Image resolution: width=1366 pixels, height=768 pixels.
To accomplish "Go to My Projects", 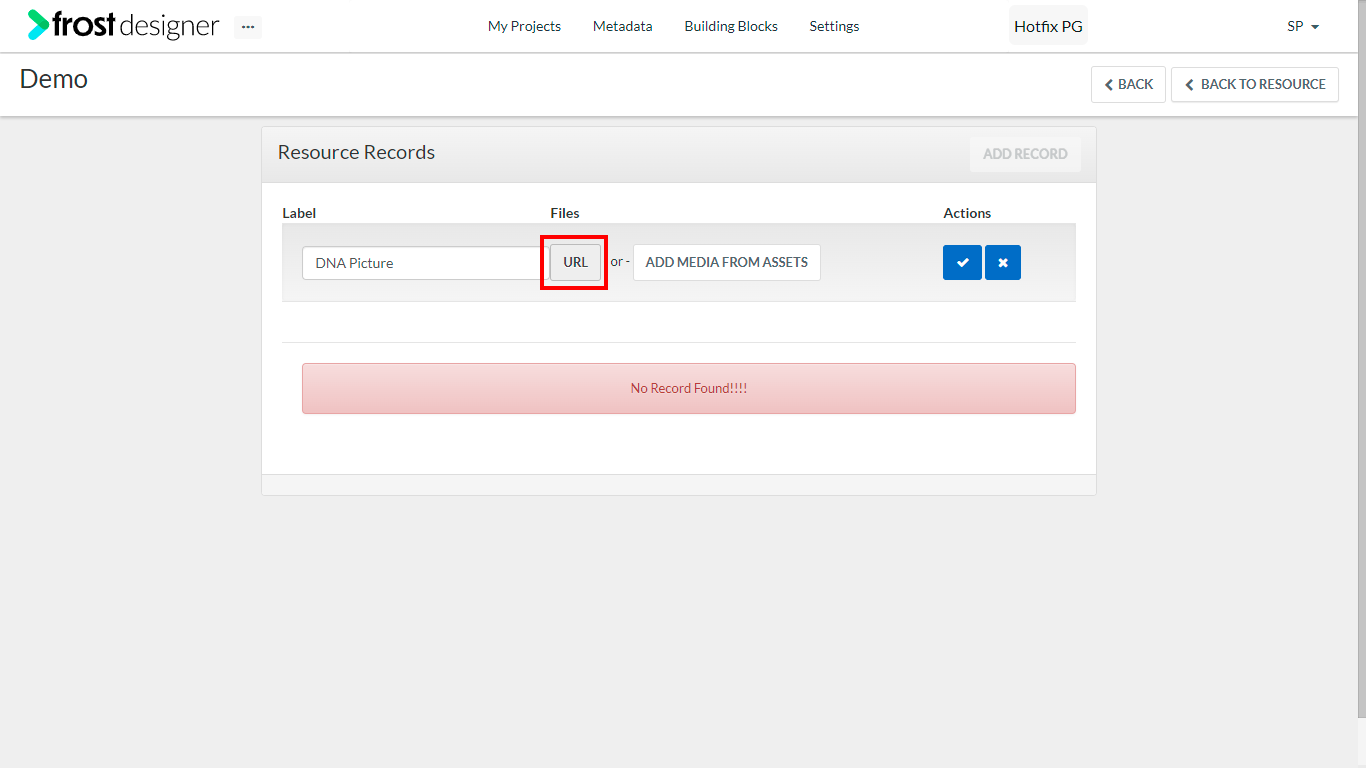I will 524,26.
